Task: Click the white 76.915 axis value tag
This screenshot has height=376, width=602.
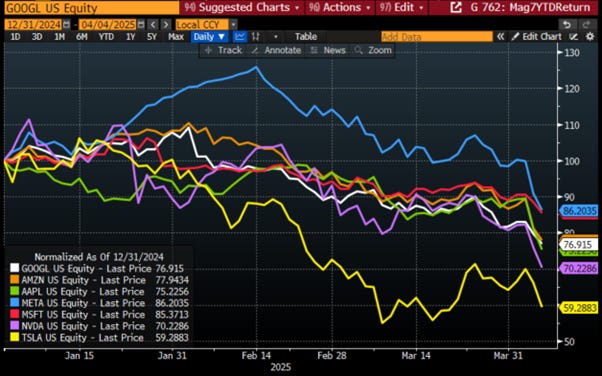Action: point(579,245)
